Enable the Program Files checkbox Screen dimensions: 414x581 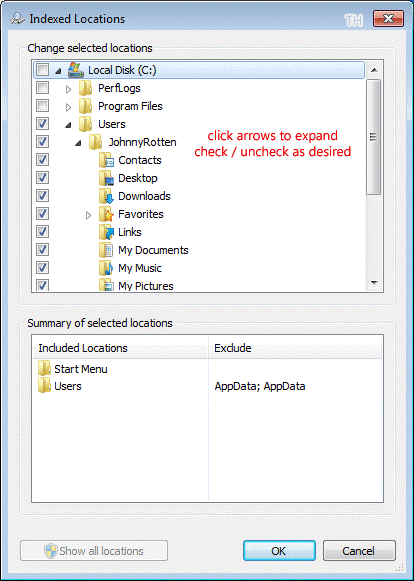tap(43, 106)
